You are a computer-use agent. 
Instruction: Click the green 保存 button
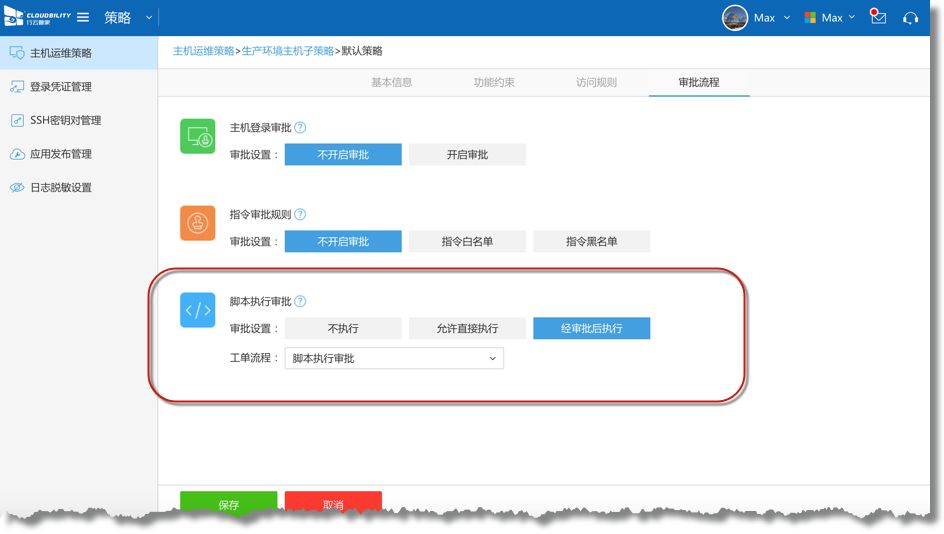(x=228, y=504)
